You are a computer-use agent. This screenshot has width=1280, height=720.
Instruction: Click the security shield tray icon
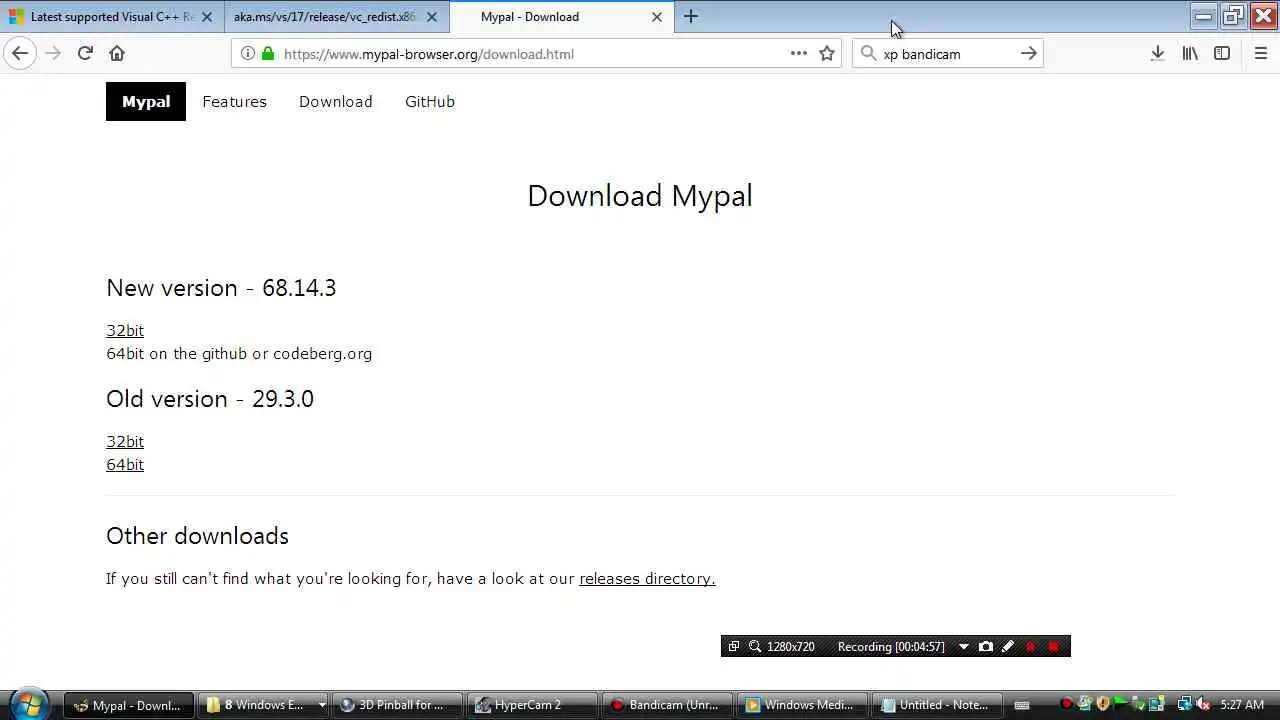click(1103, 704)
